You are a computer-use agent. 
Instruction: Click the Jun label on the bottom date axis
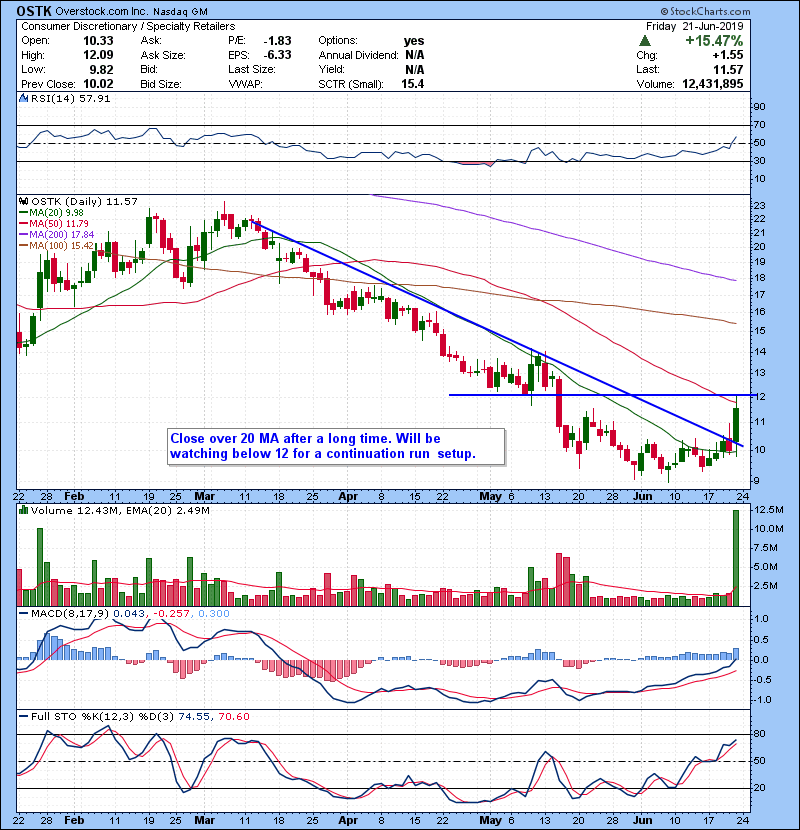(642, 820)
